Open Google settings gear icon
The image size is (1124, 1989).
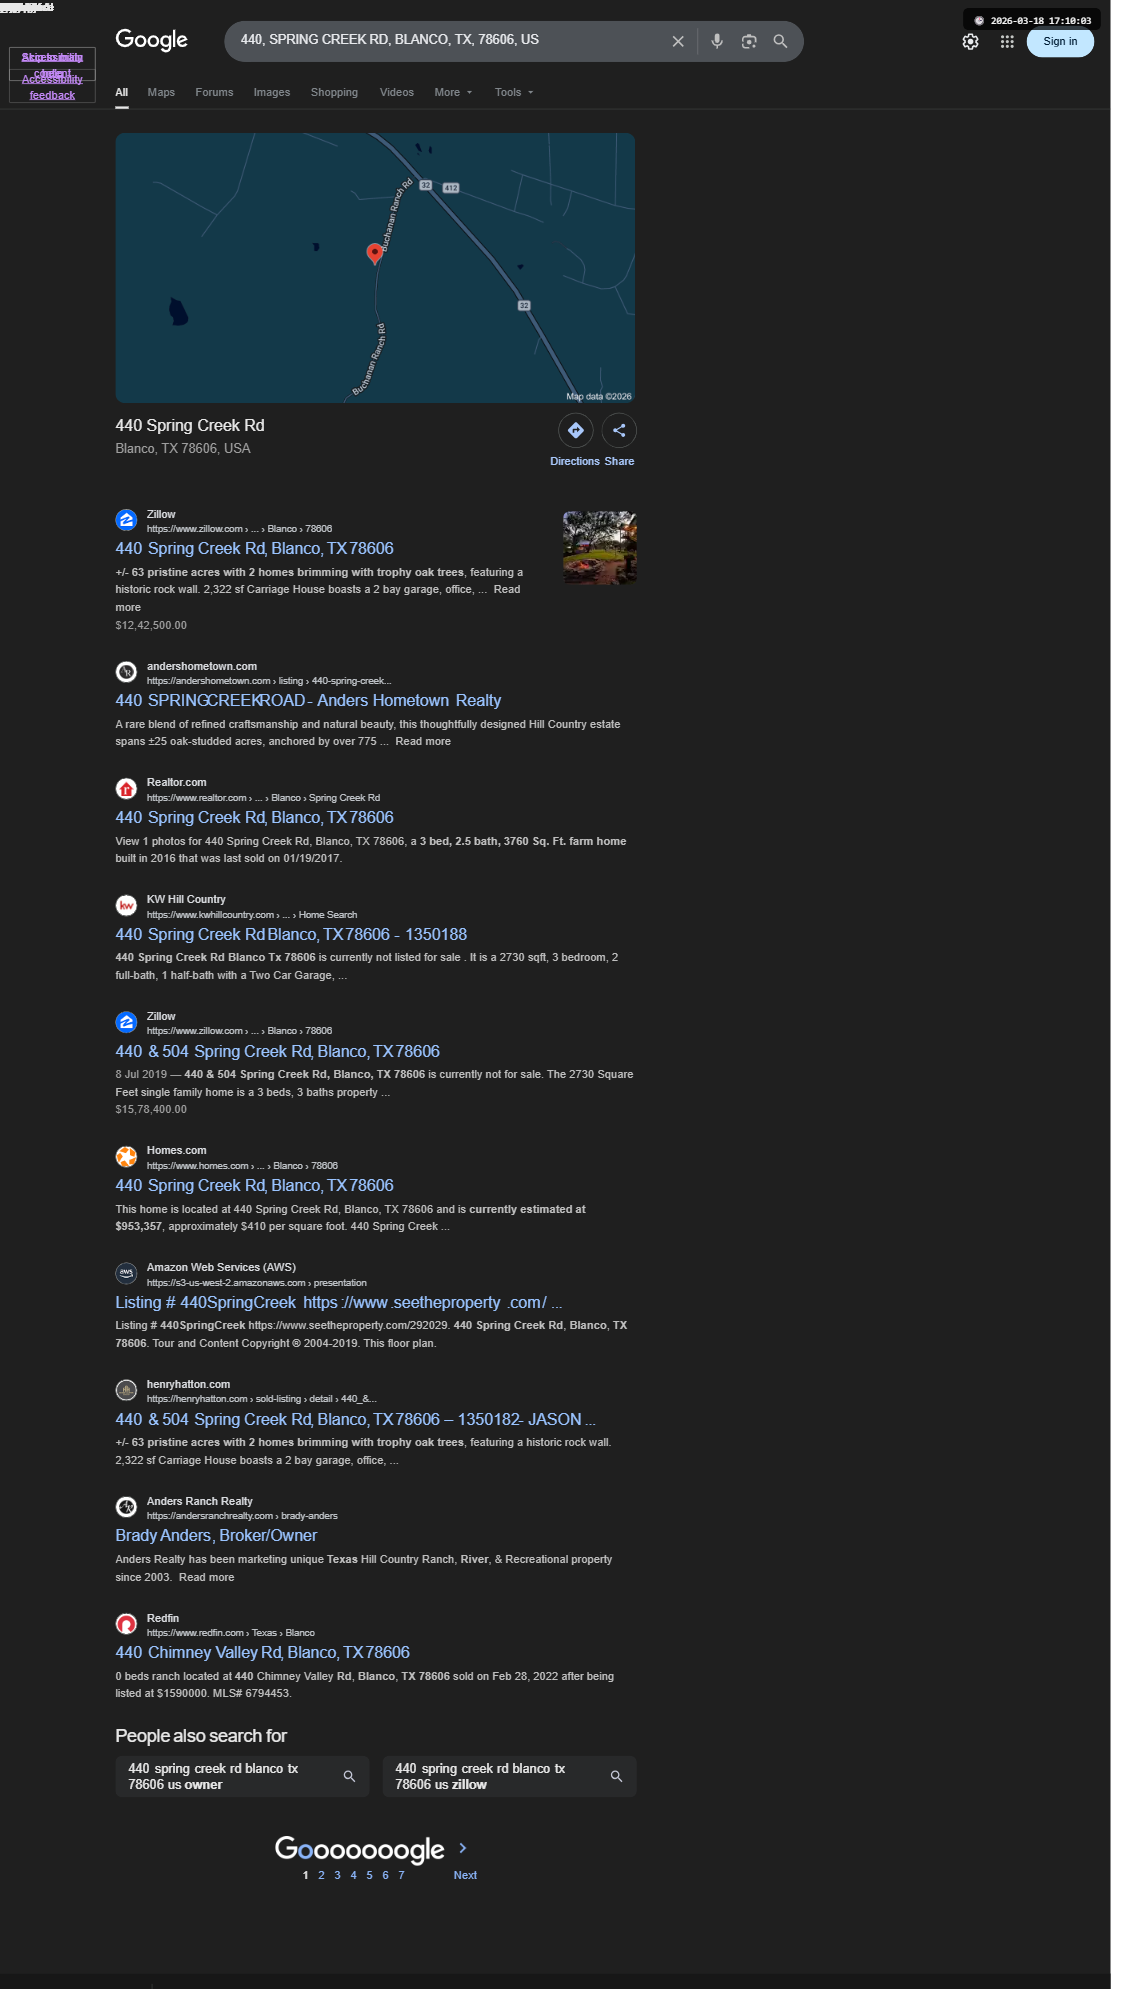tap(970, 41)
